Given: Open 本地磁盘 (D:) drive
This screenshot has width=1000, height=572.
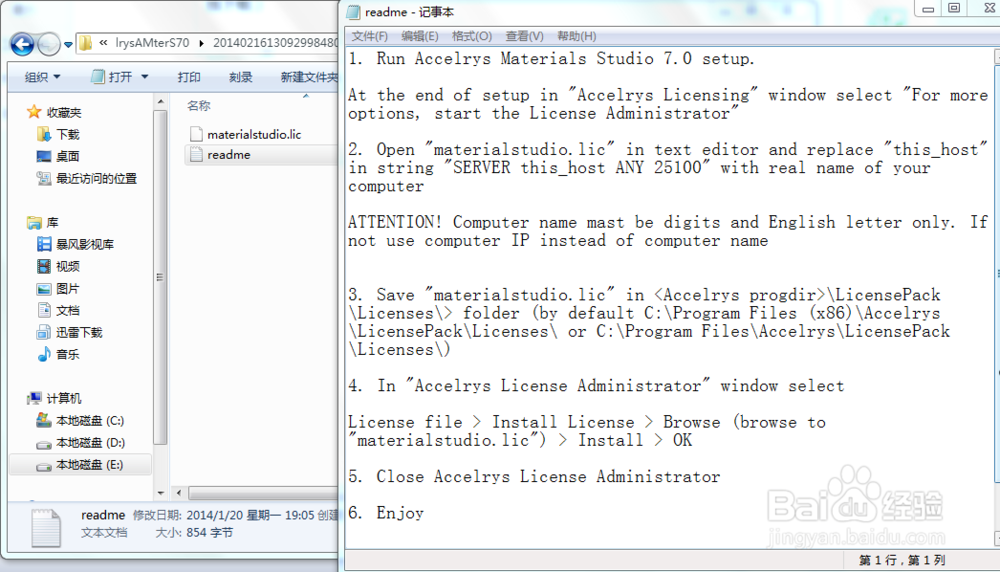Looking at the screenshot, I should (90, 443).
